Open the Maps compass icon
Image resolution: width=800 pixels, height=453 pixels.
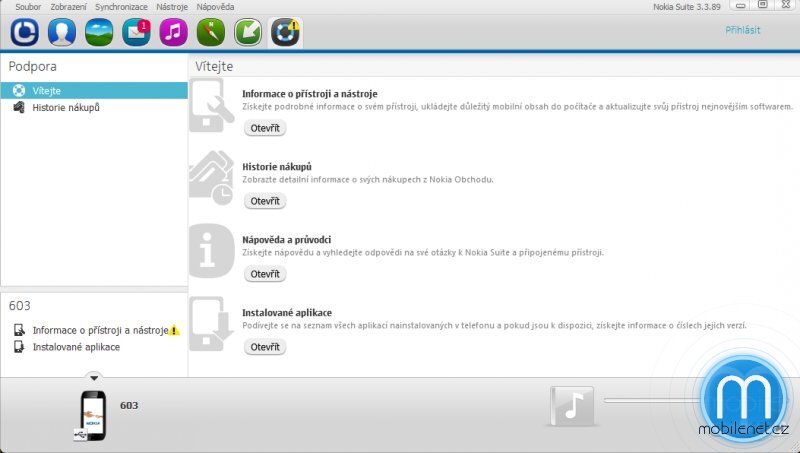tap(210, 32)
